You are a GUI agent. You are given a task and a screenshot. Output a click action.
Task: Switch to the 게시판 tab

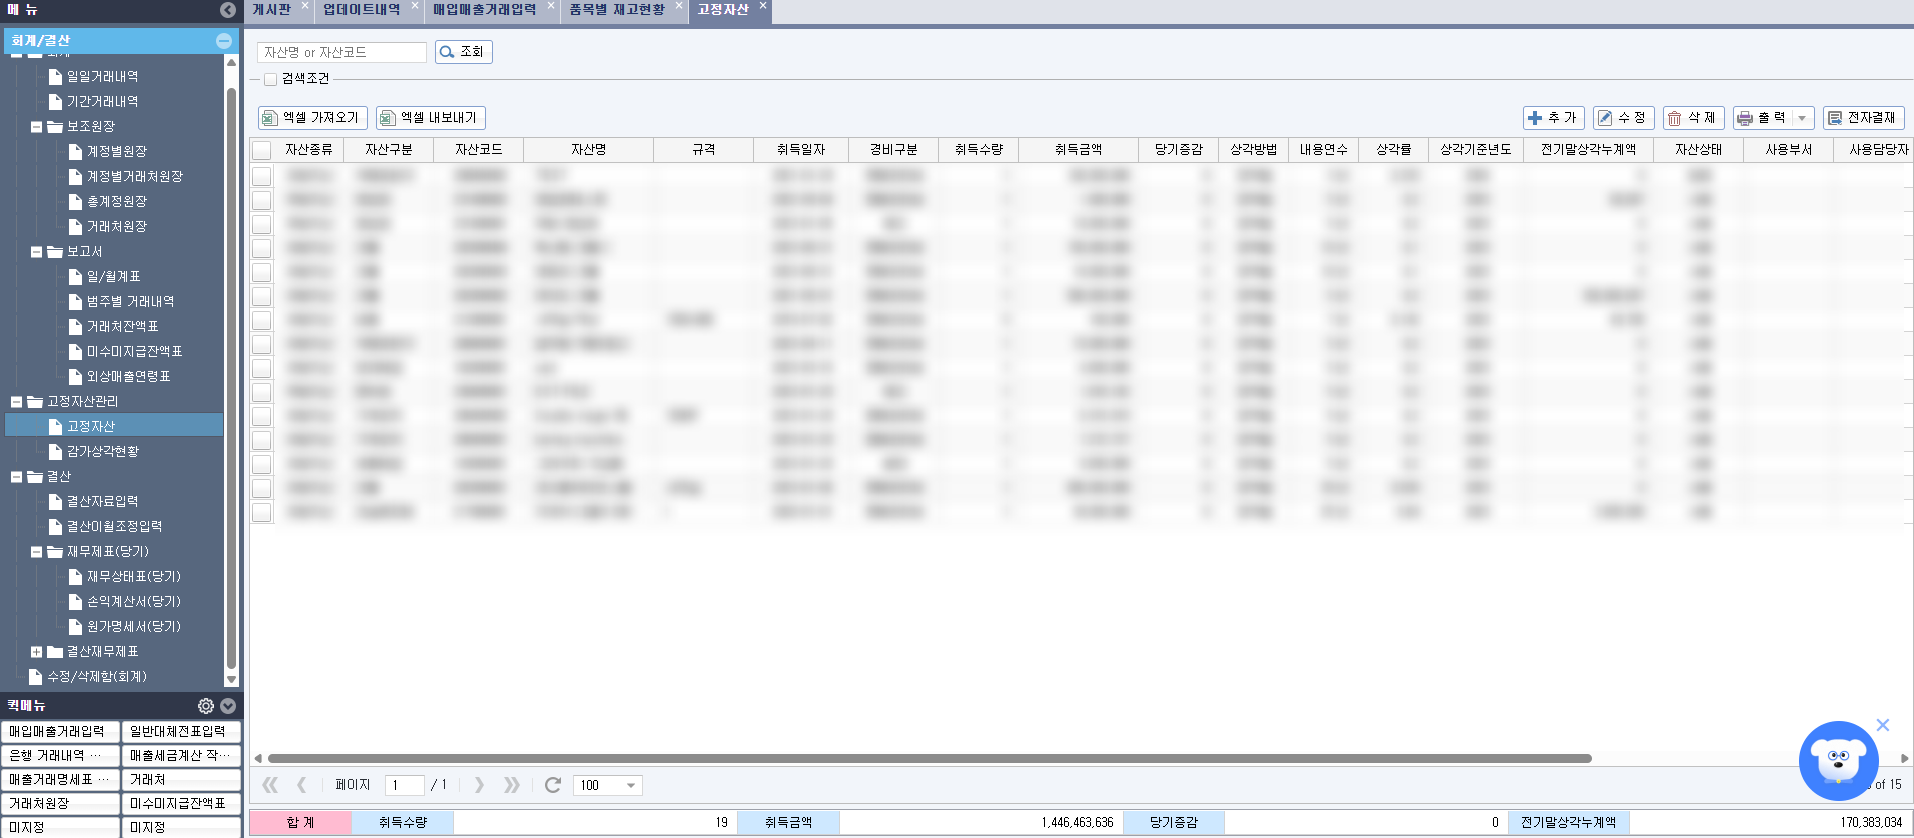pos(271,10)
